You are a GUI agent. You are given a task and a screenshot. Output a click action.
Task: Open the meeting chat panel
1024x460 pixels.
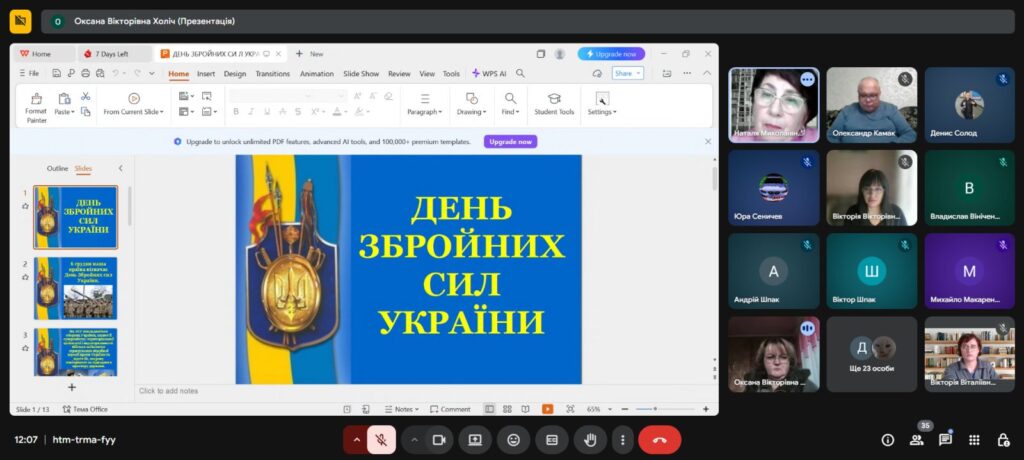945,439
